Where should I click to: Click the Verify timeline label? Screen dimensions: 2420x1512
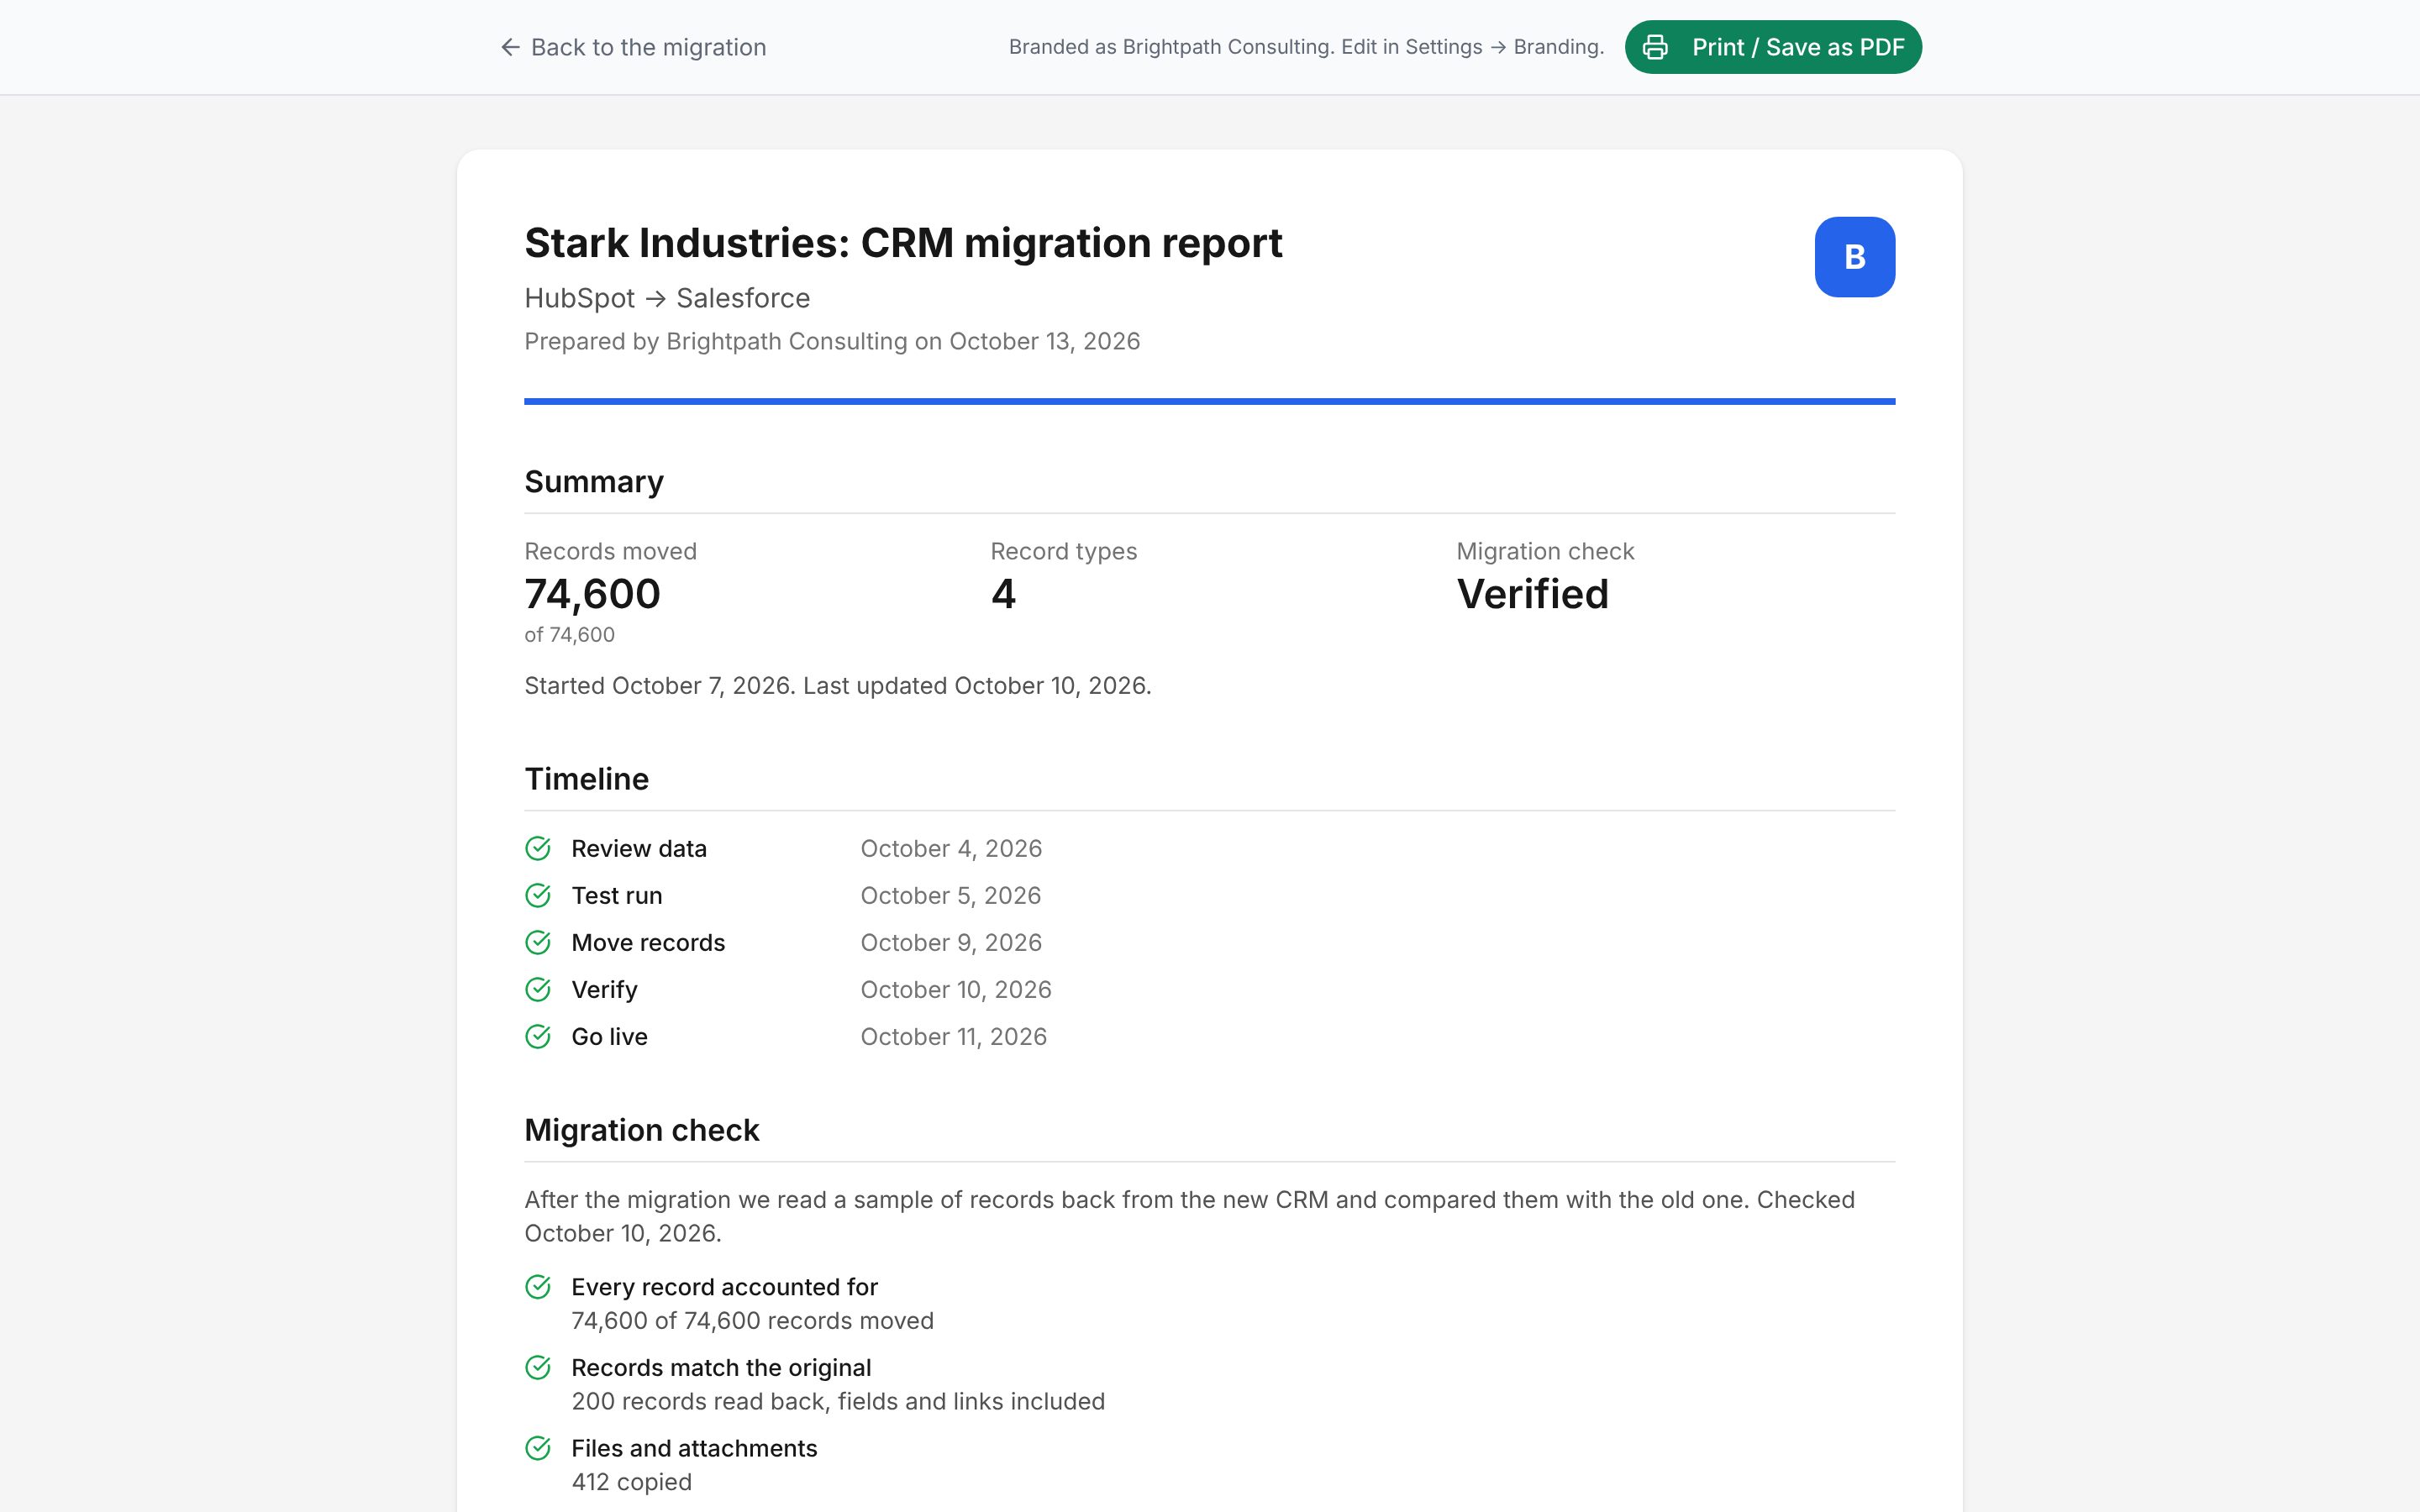(604, 989)
